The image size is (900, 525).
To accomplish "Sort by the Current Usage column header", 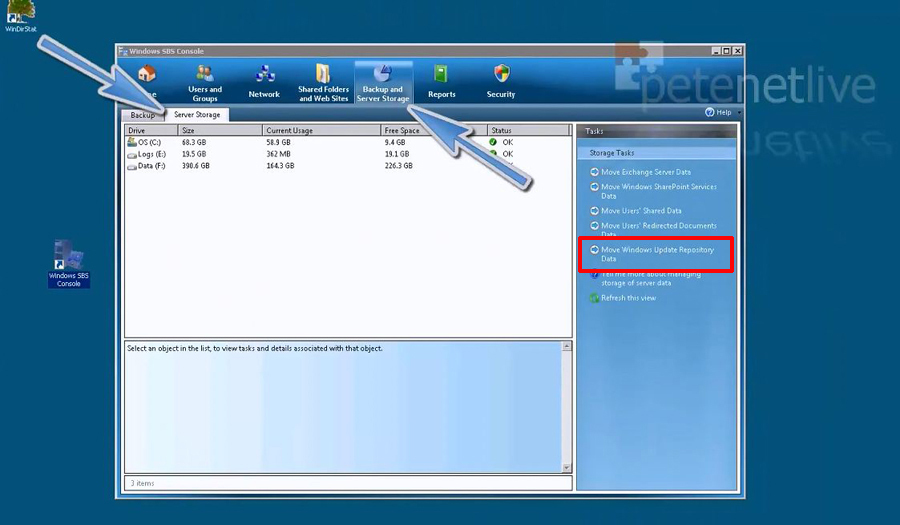I will point(321,130).
